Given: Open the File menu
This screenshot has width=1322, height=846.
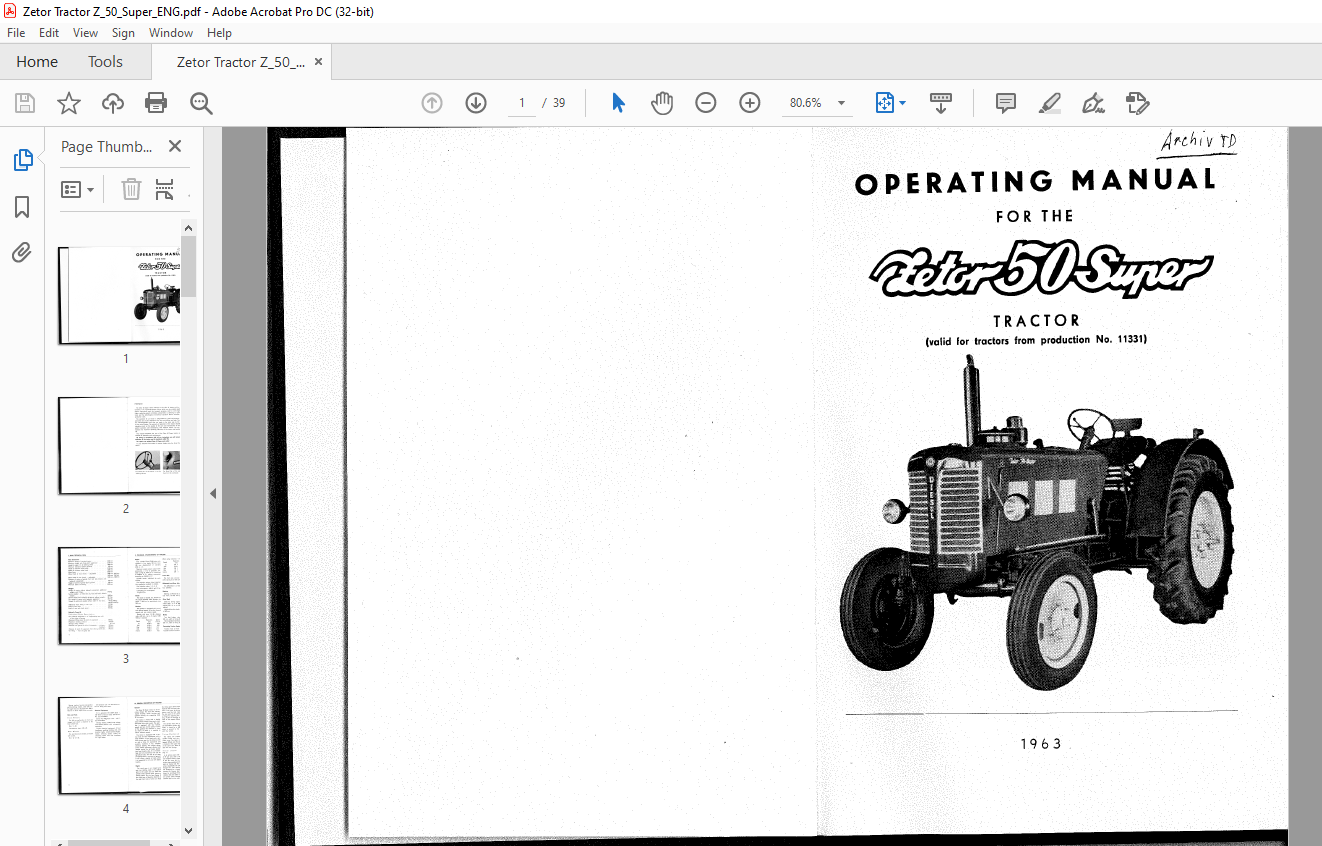Looking at the screenshot, I should click(x=16, y=33).
